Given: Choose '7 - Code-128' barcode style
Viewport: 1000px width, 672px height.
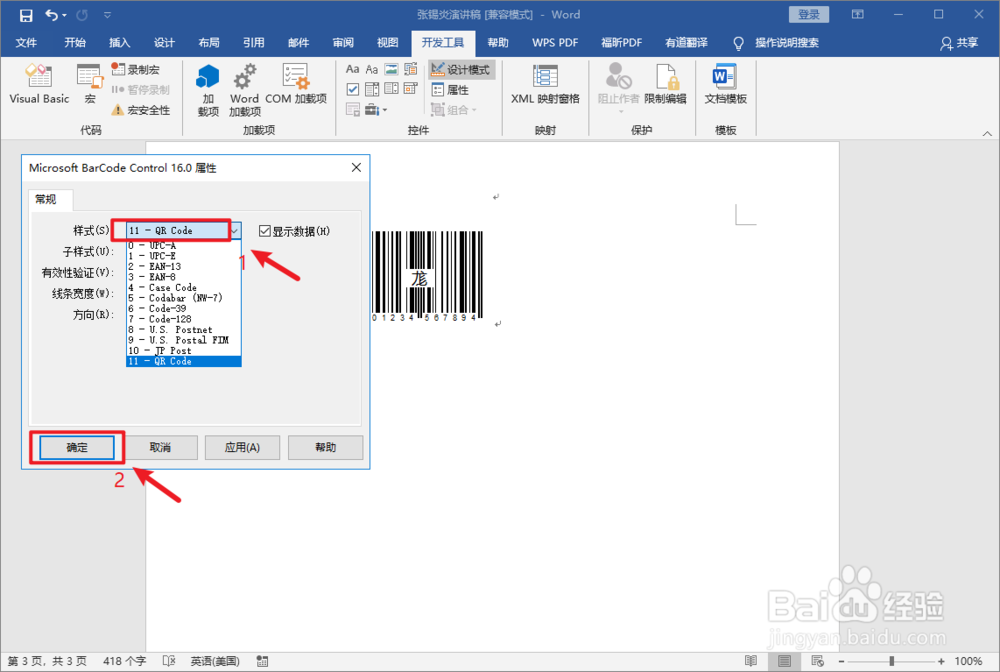Looking at the screenshot, I should point(184,319).
